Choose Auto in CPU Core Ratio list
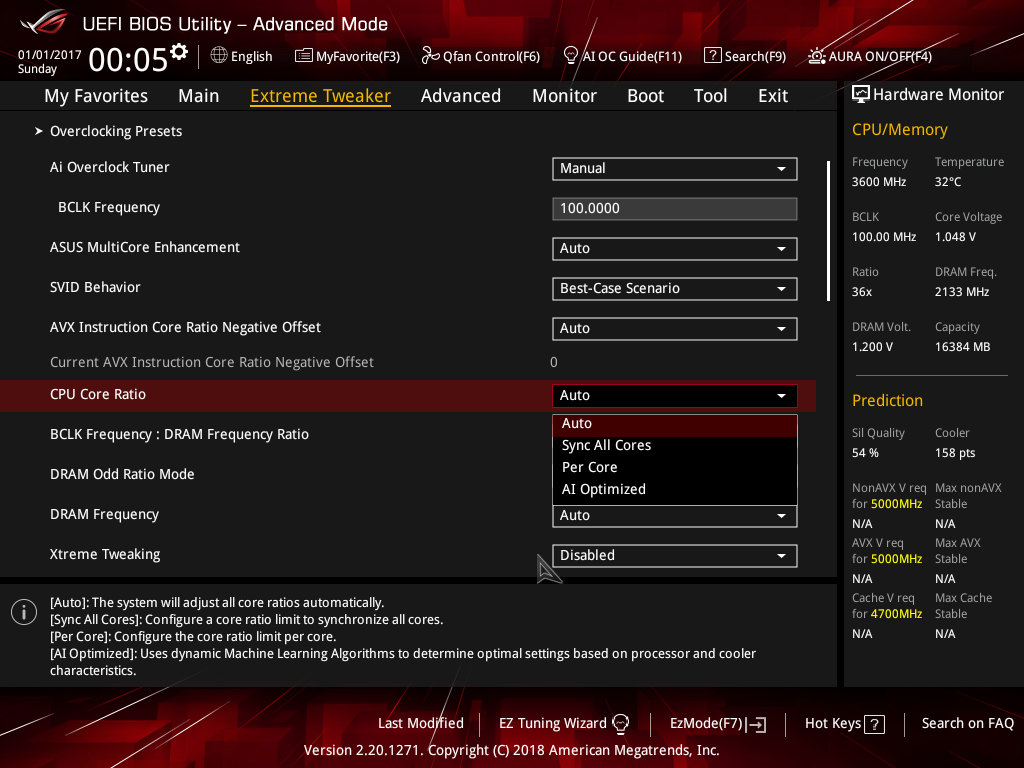Viewport: 1024px width, 768px height. (x=675, y=424)
